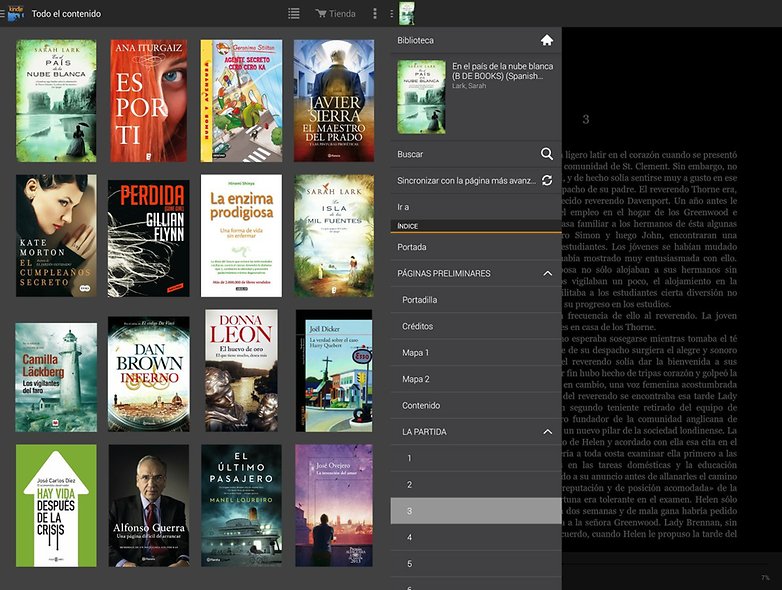The height and width of the screenshot is (590, 782).
Task: Open Alfonso Guerra book cover
Action: (149, 506)
